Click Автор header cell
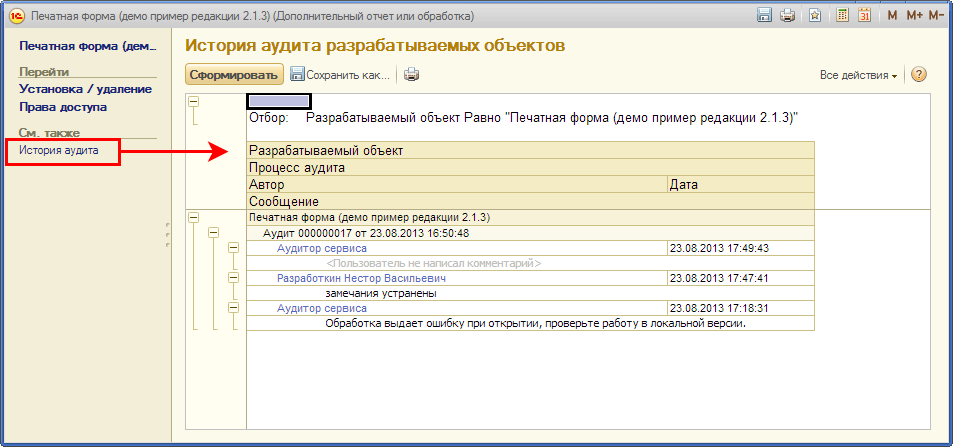Viewport: 953px width, 448px height. coord(457,185)
